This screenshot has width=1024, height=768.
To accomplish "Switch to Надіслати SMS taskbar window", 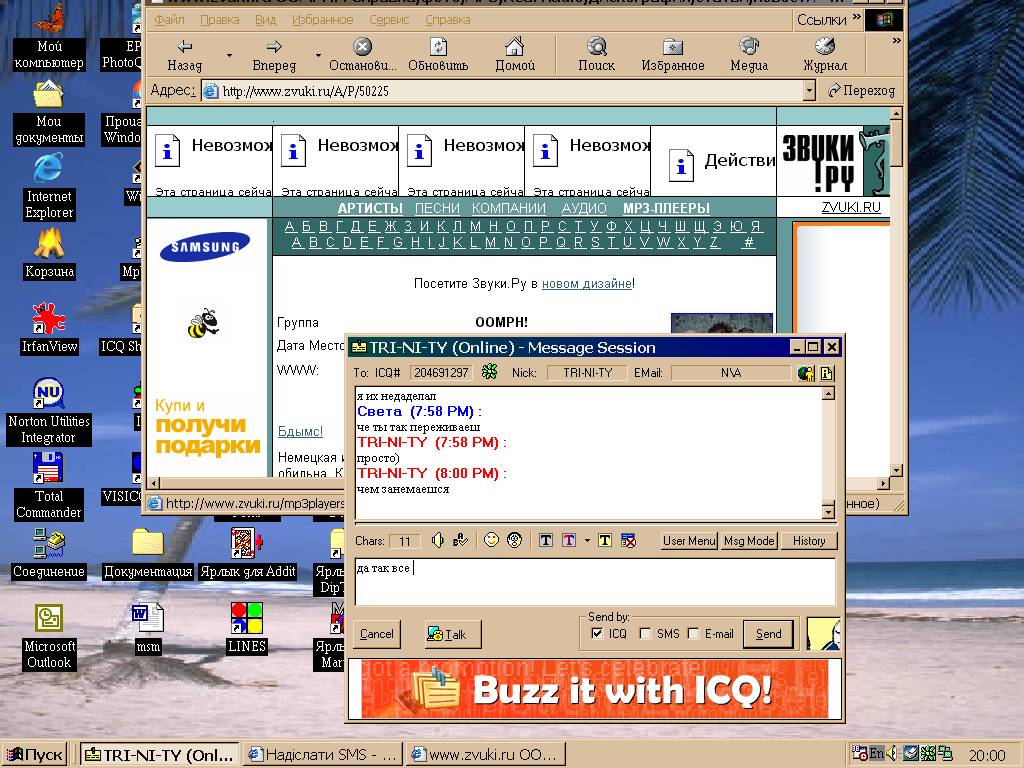I will (x=323, y=755).
